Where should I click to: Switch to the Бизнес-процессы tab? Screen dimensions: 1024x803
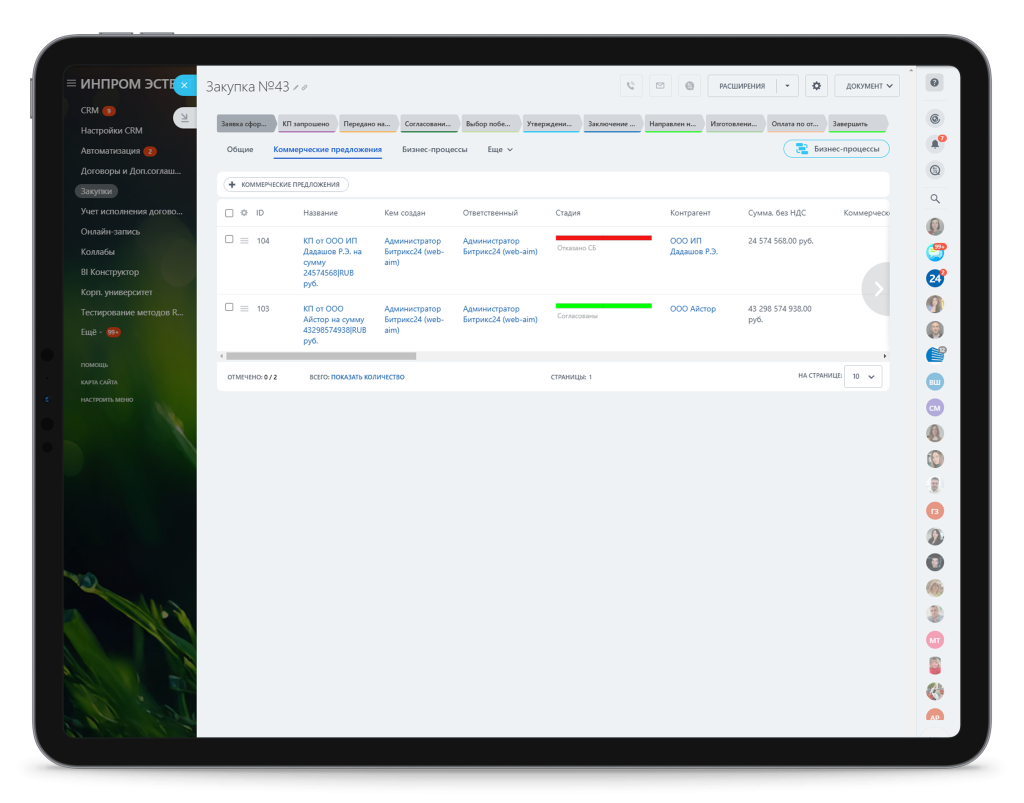click(x=434, y=150)
